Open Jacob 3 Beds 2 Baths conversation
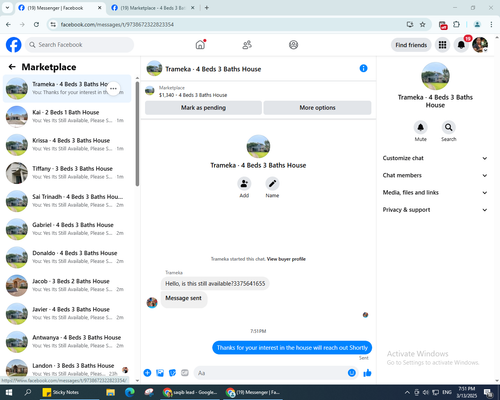The height and width of the screenshot is (400, 500). (x=67, y=285)
